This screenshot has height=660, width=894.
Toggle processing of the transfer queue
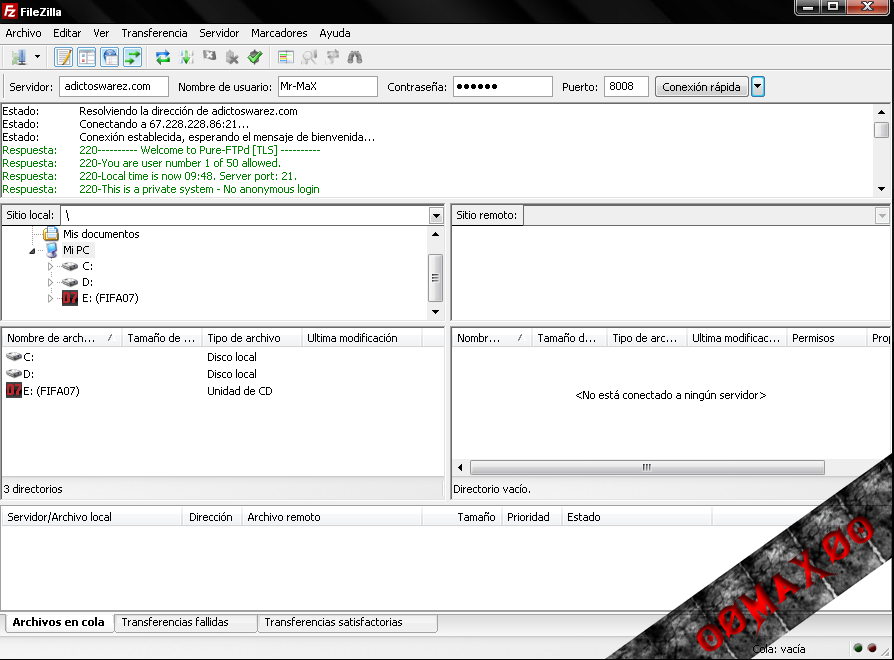186,57
